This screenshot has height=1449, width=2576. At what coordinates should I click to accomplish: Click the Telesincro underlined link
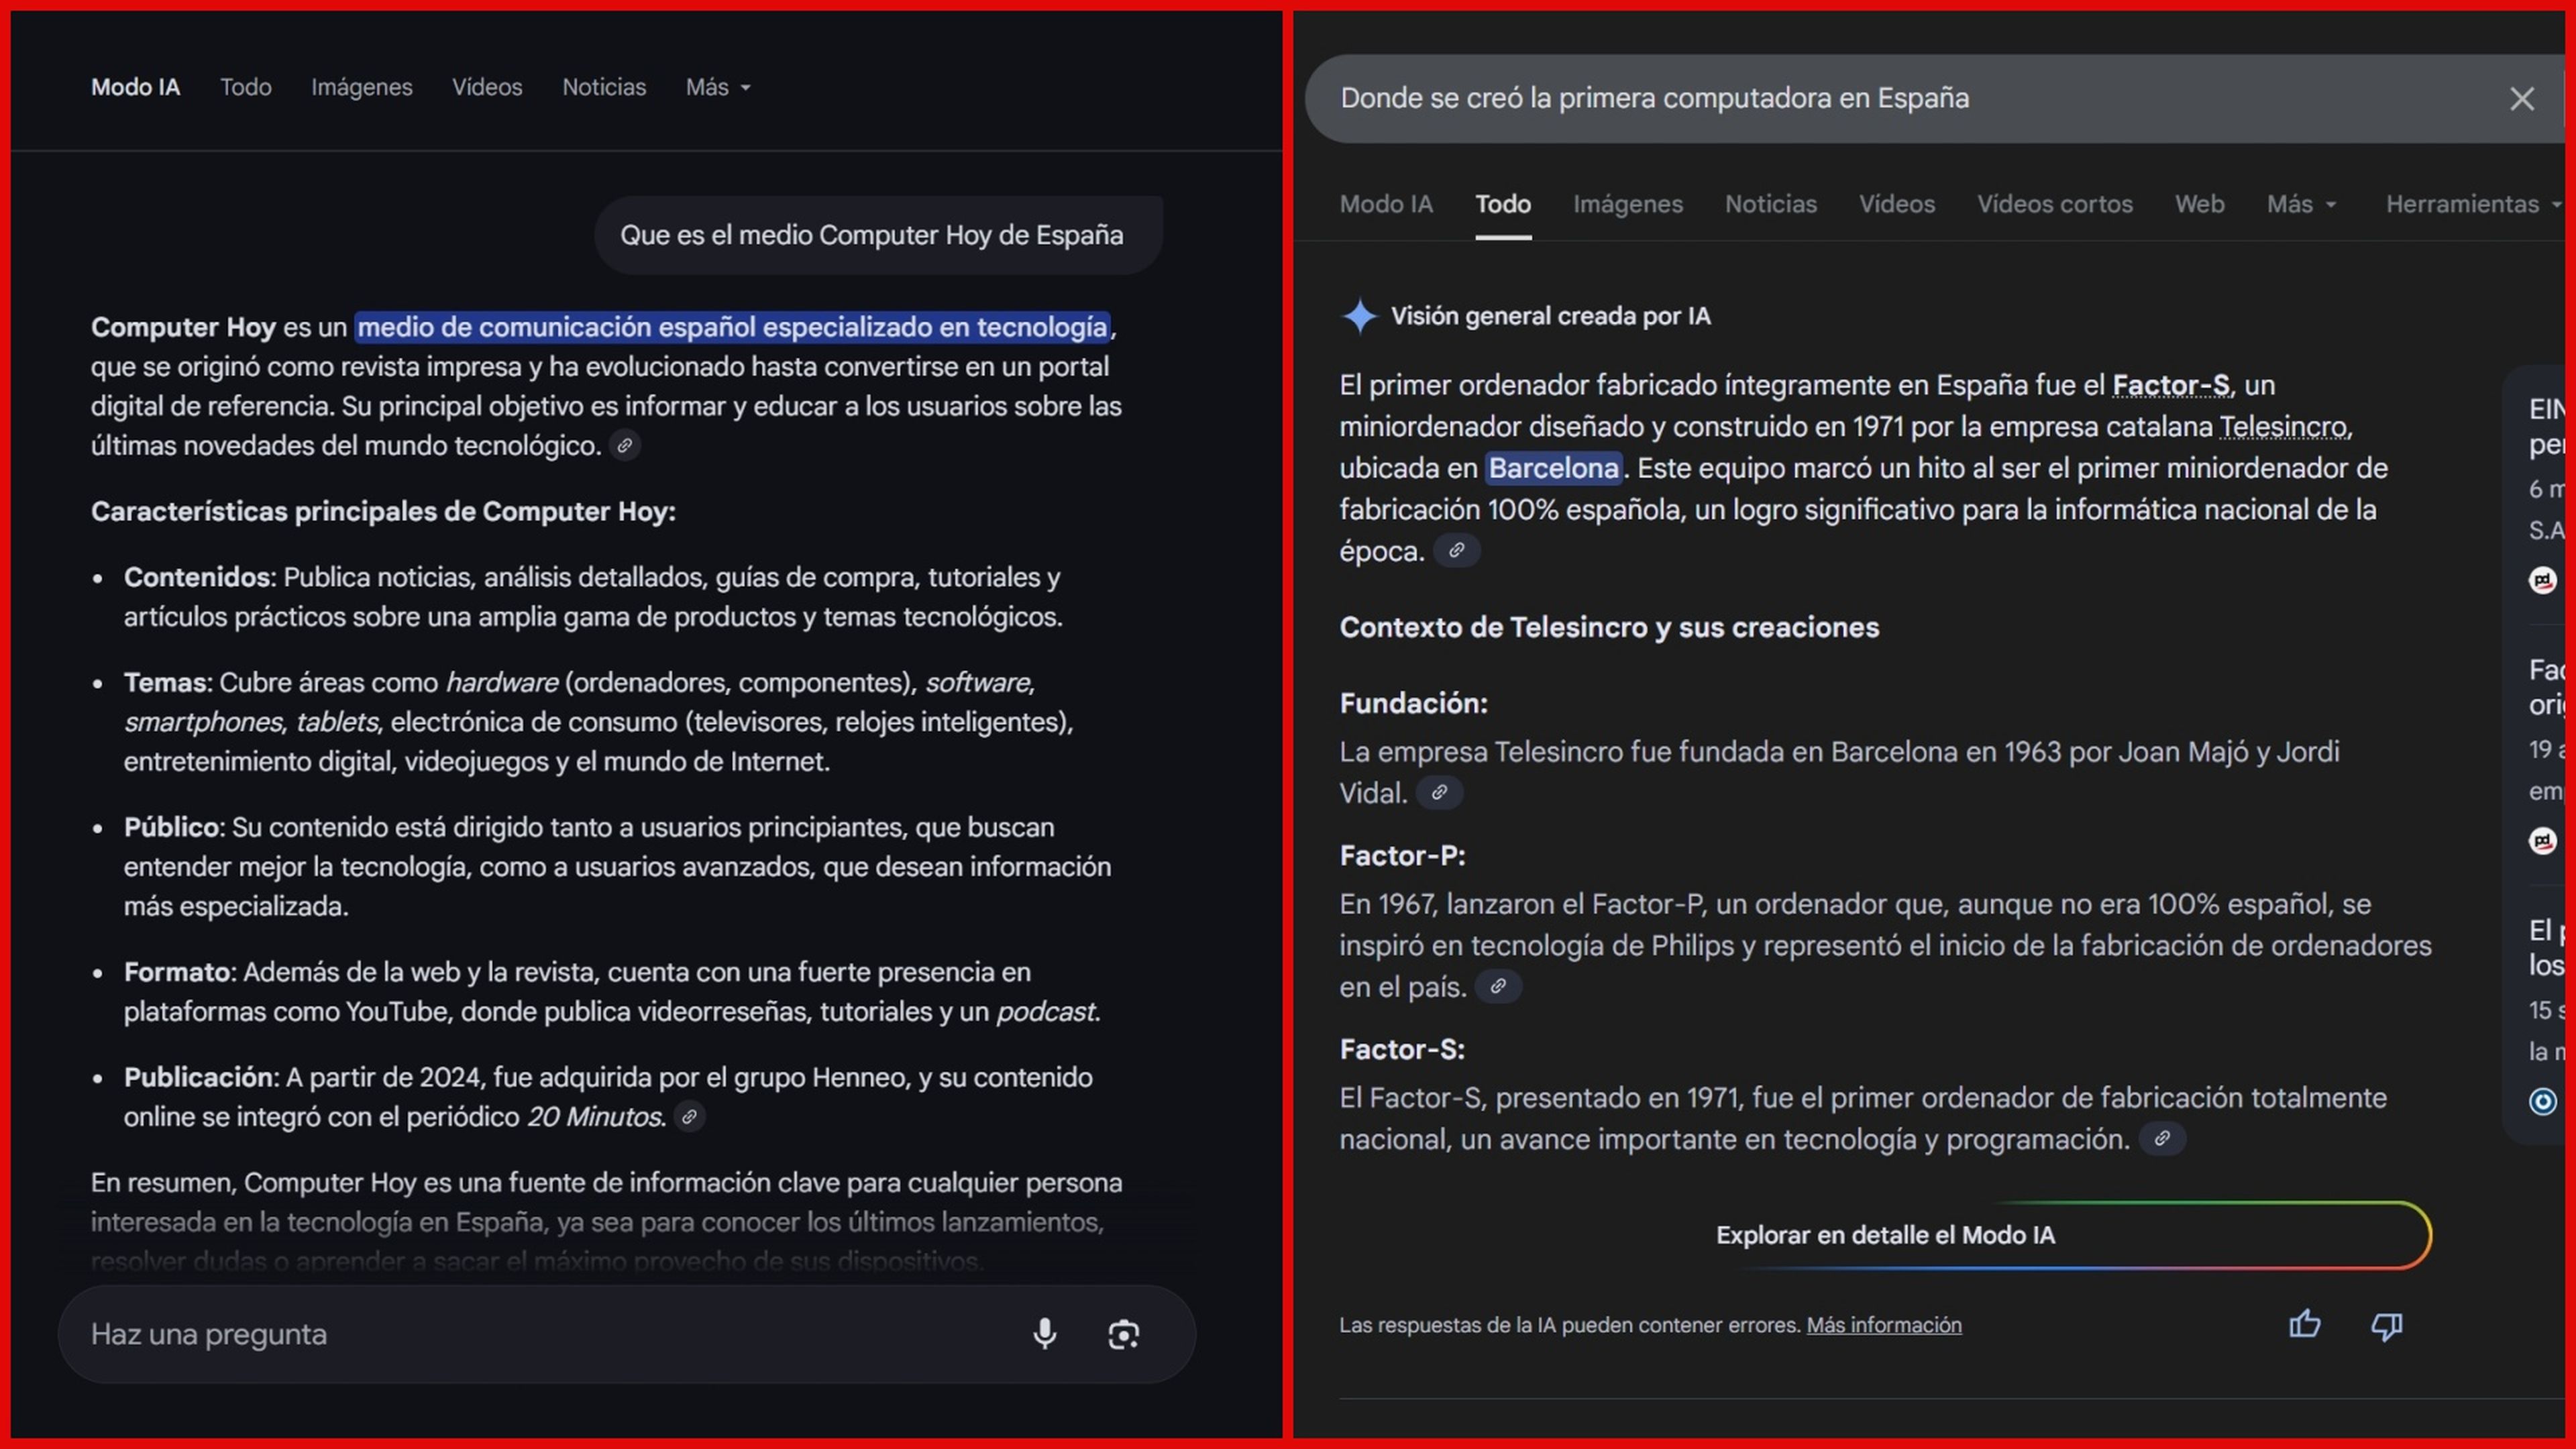coord(2283,427)
